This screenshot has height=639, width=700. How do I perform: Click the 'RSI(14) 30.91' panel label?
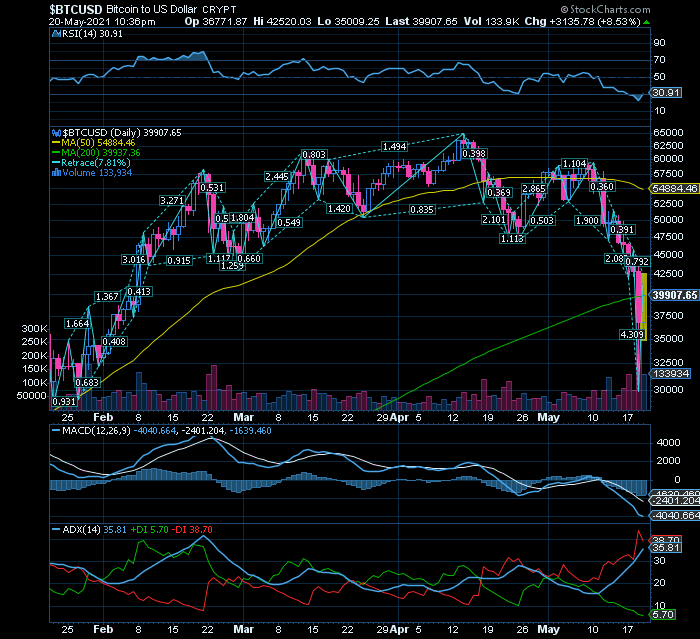[92, 33]
